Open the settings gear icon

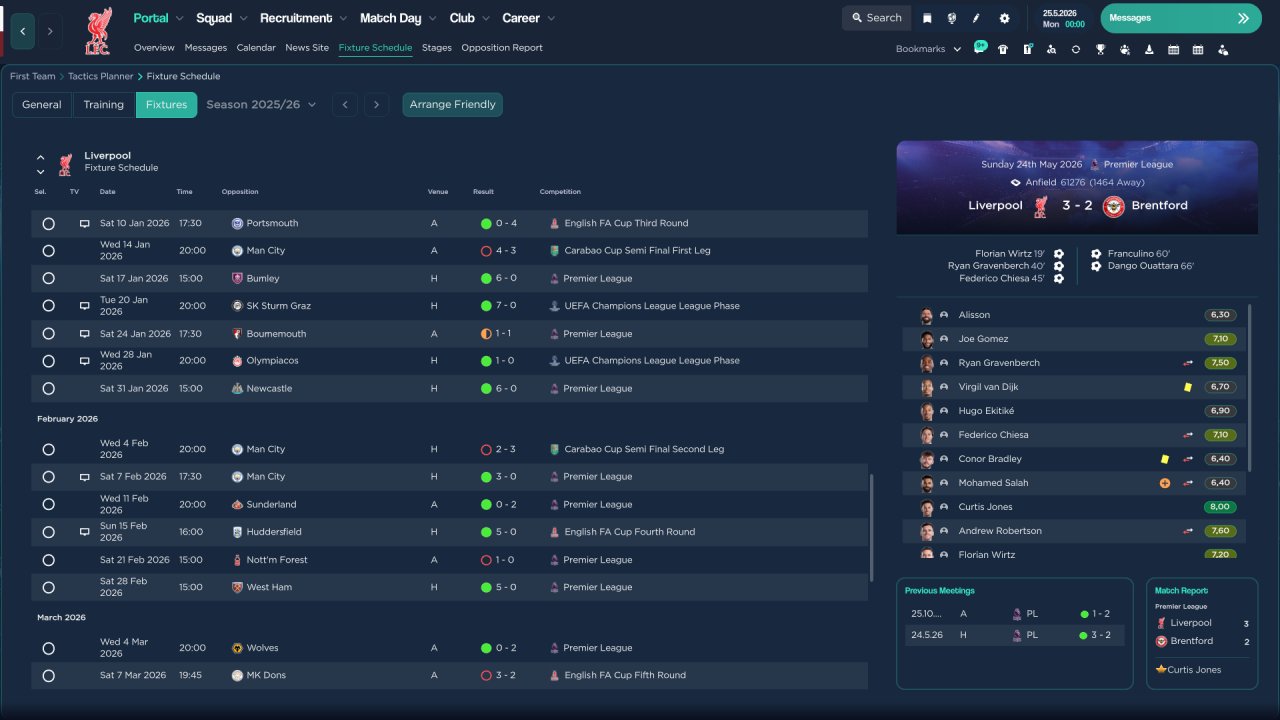click(x=1004, y=18)
